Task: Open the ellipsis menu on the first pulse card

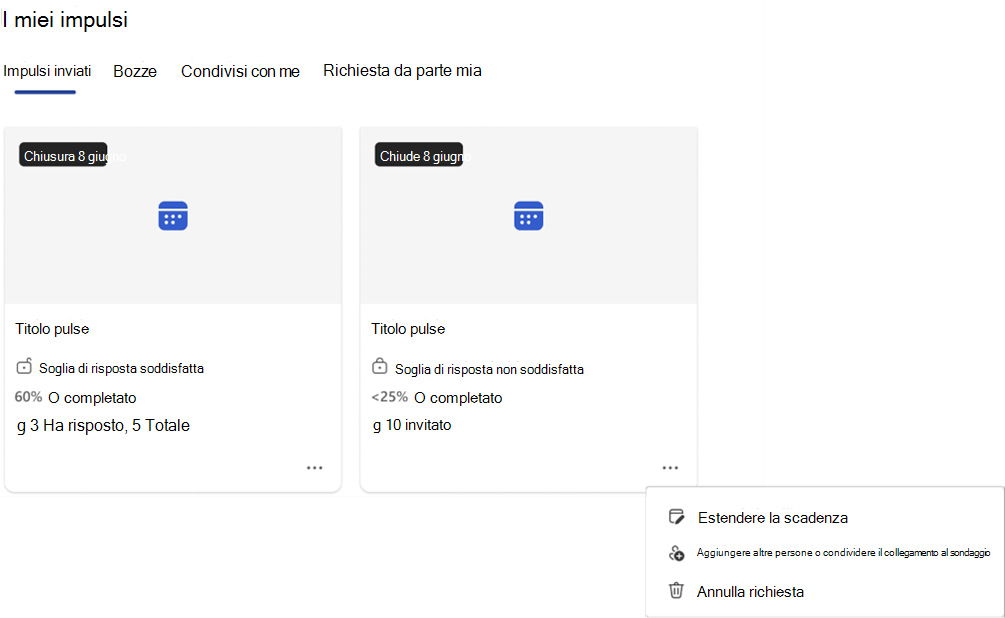Action: coord(315,467)
